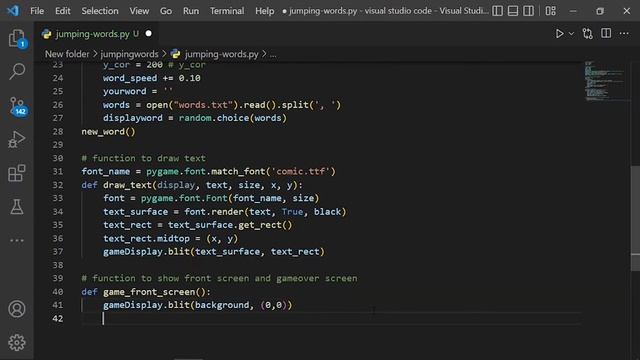Expand the run options dropdown arrow
This screenshot has height=360, width=640.
point(571,34)
